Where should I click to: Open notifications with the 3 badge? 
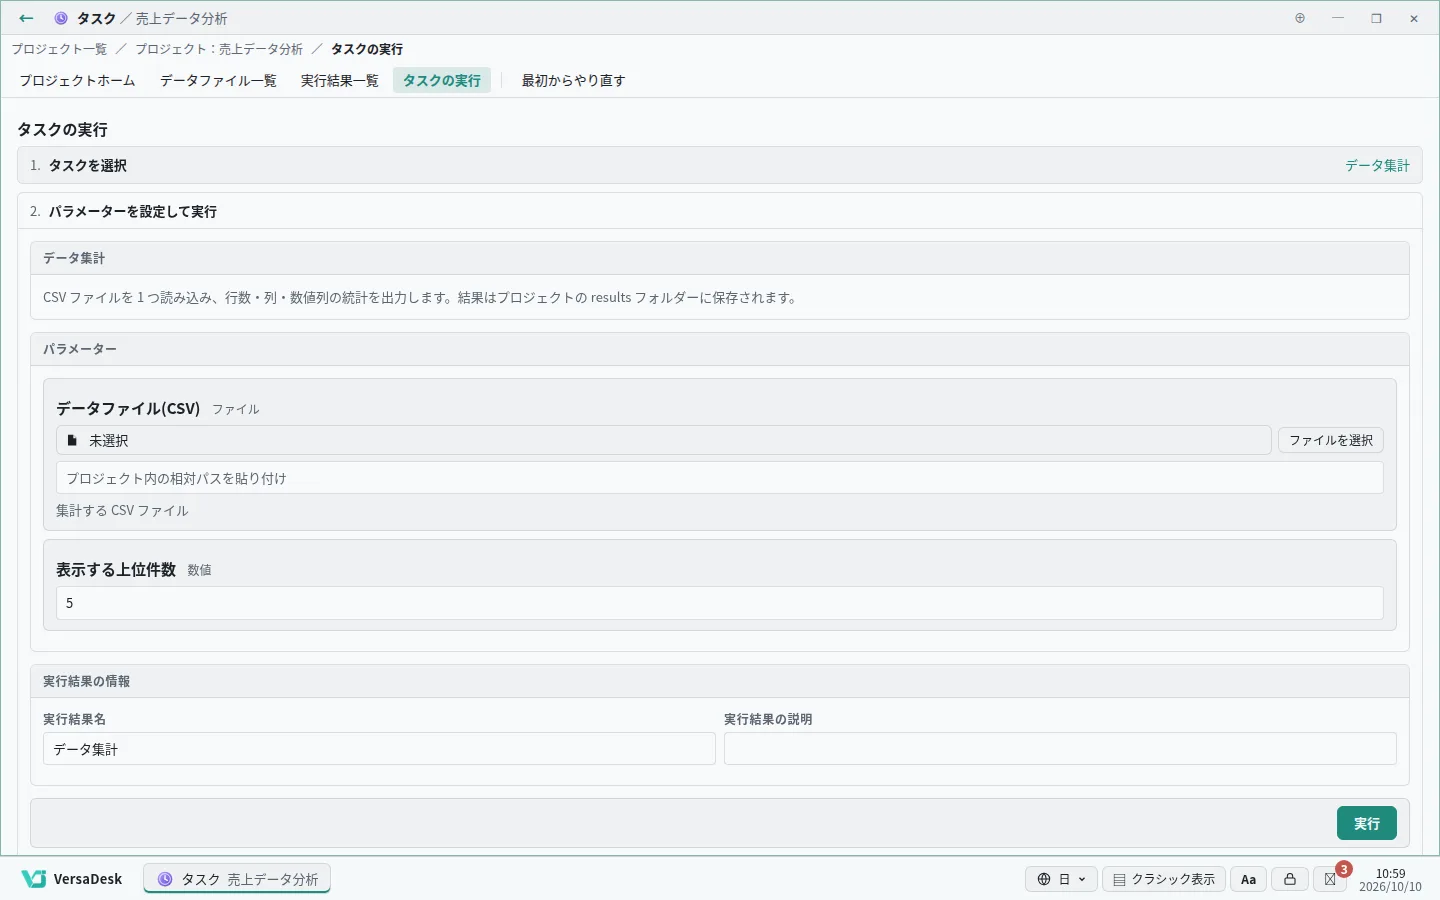coord(1331,879)
